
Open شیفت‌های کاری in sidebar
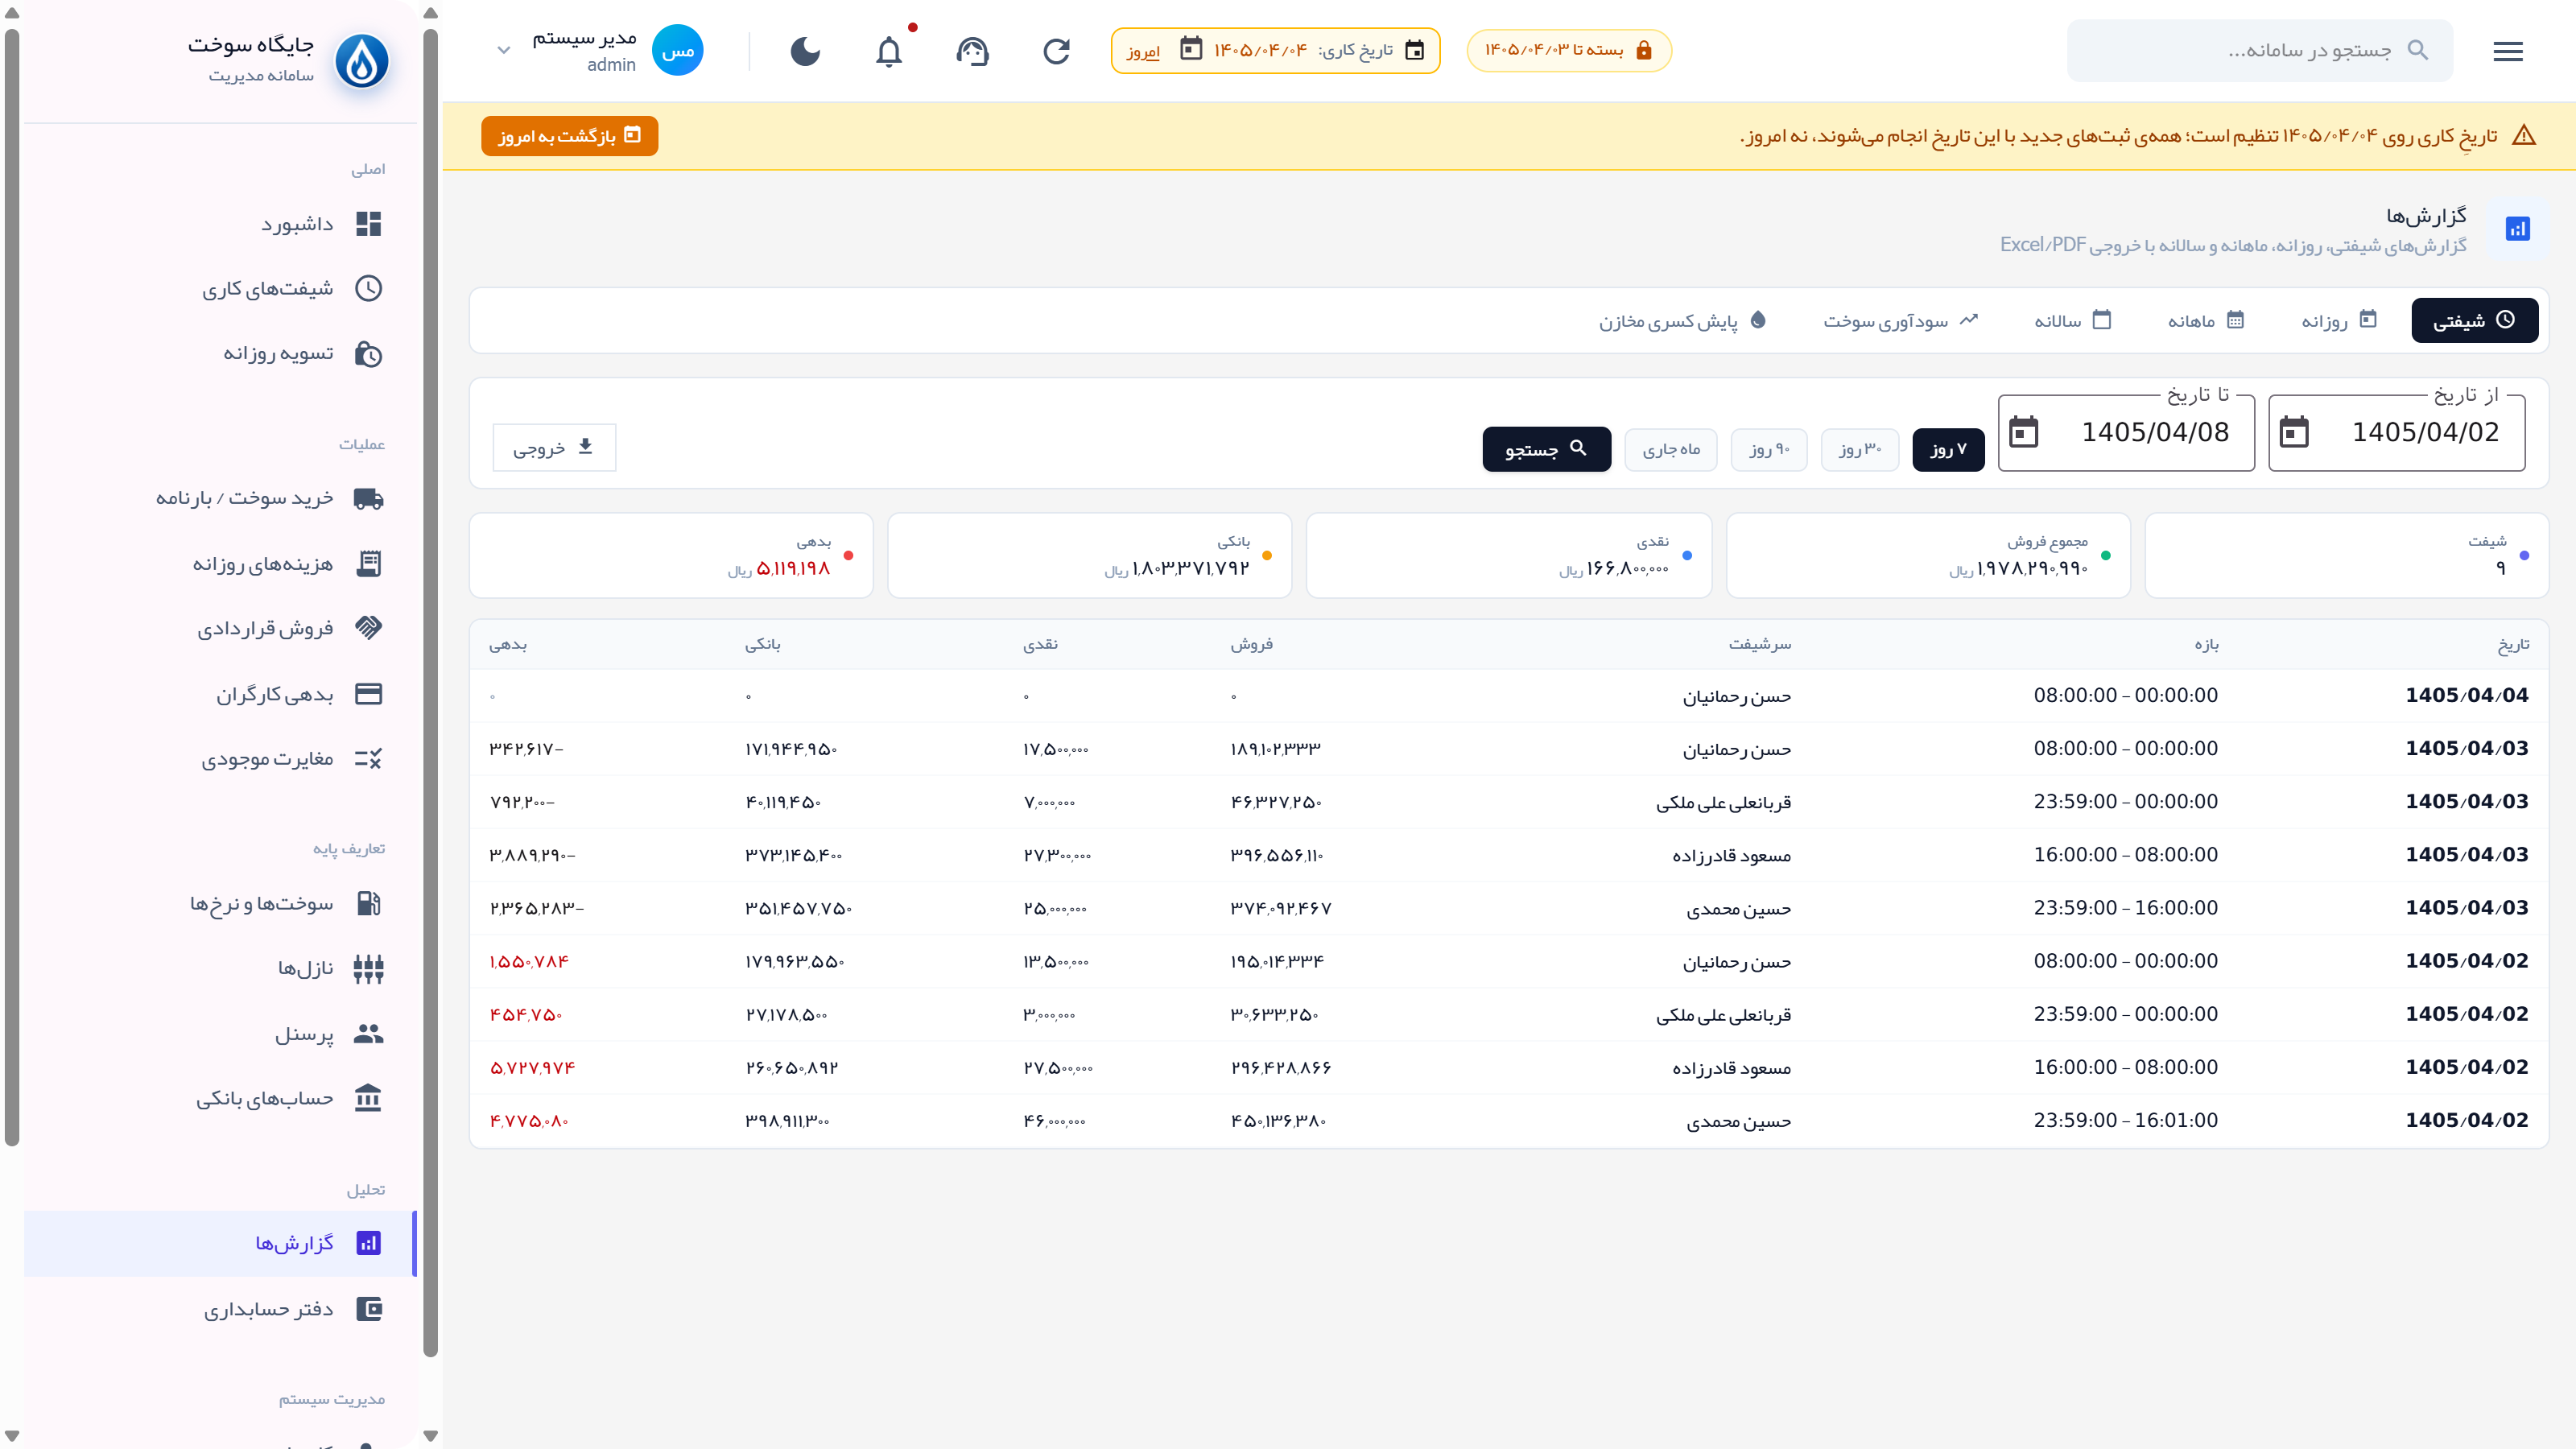[x=220, y=288]
